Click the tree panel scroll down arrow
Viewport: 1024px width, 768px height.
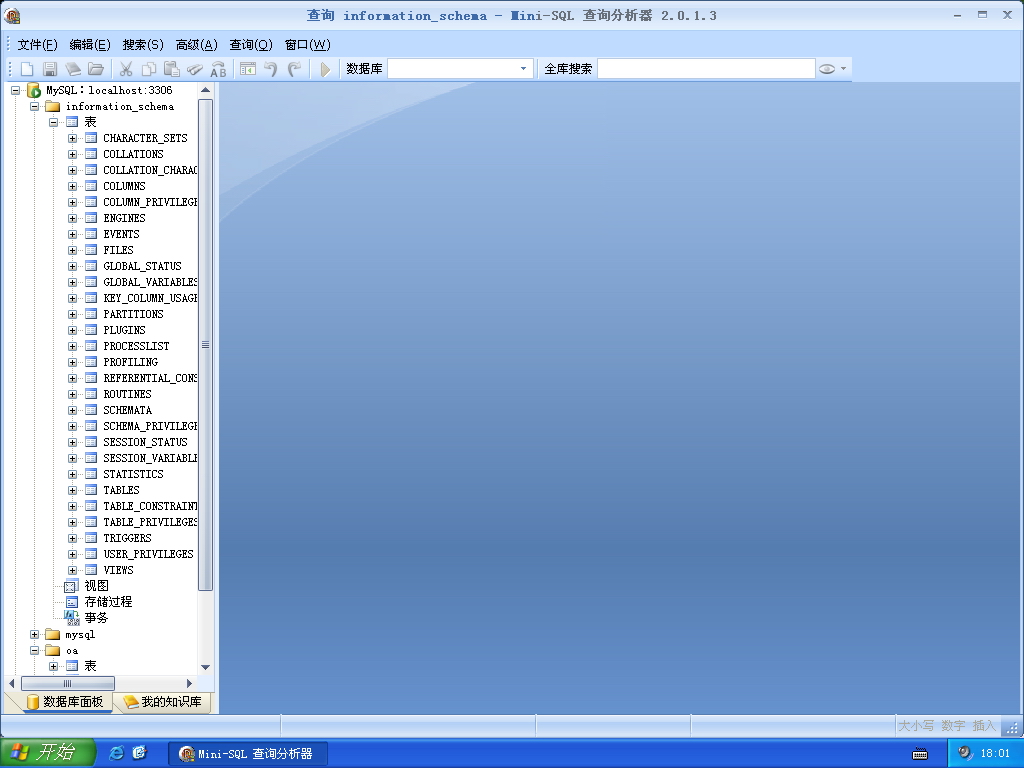click(205, 667)
